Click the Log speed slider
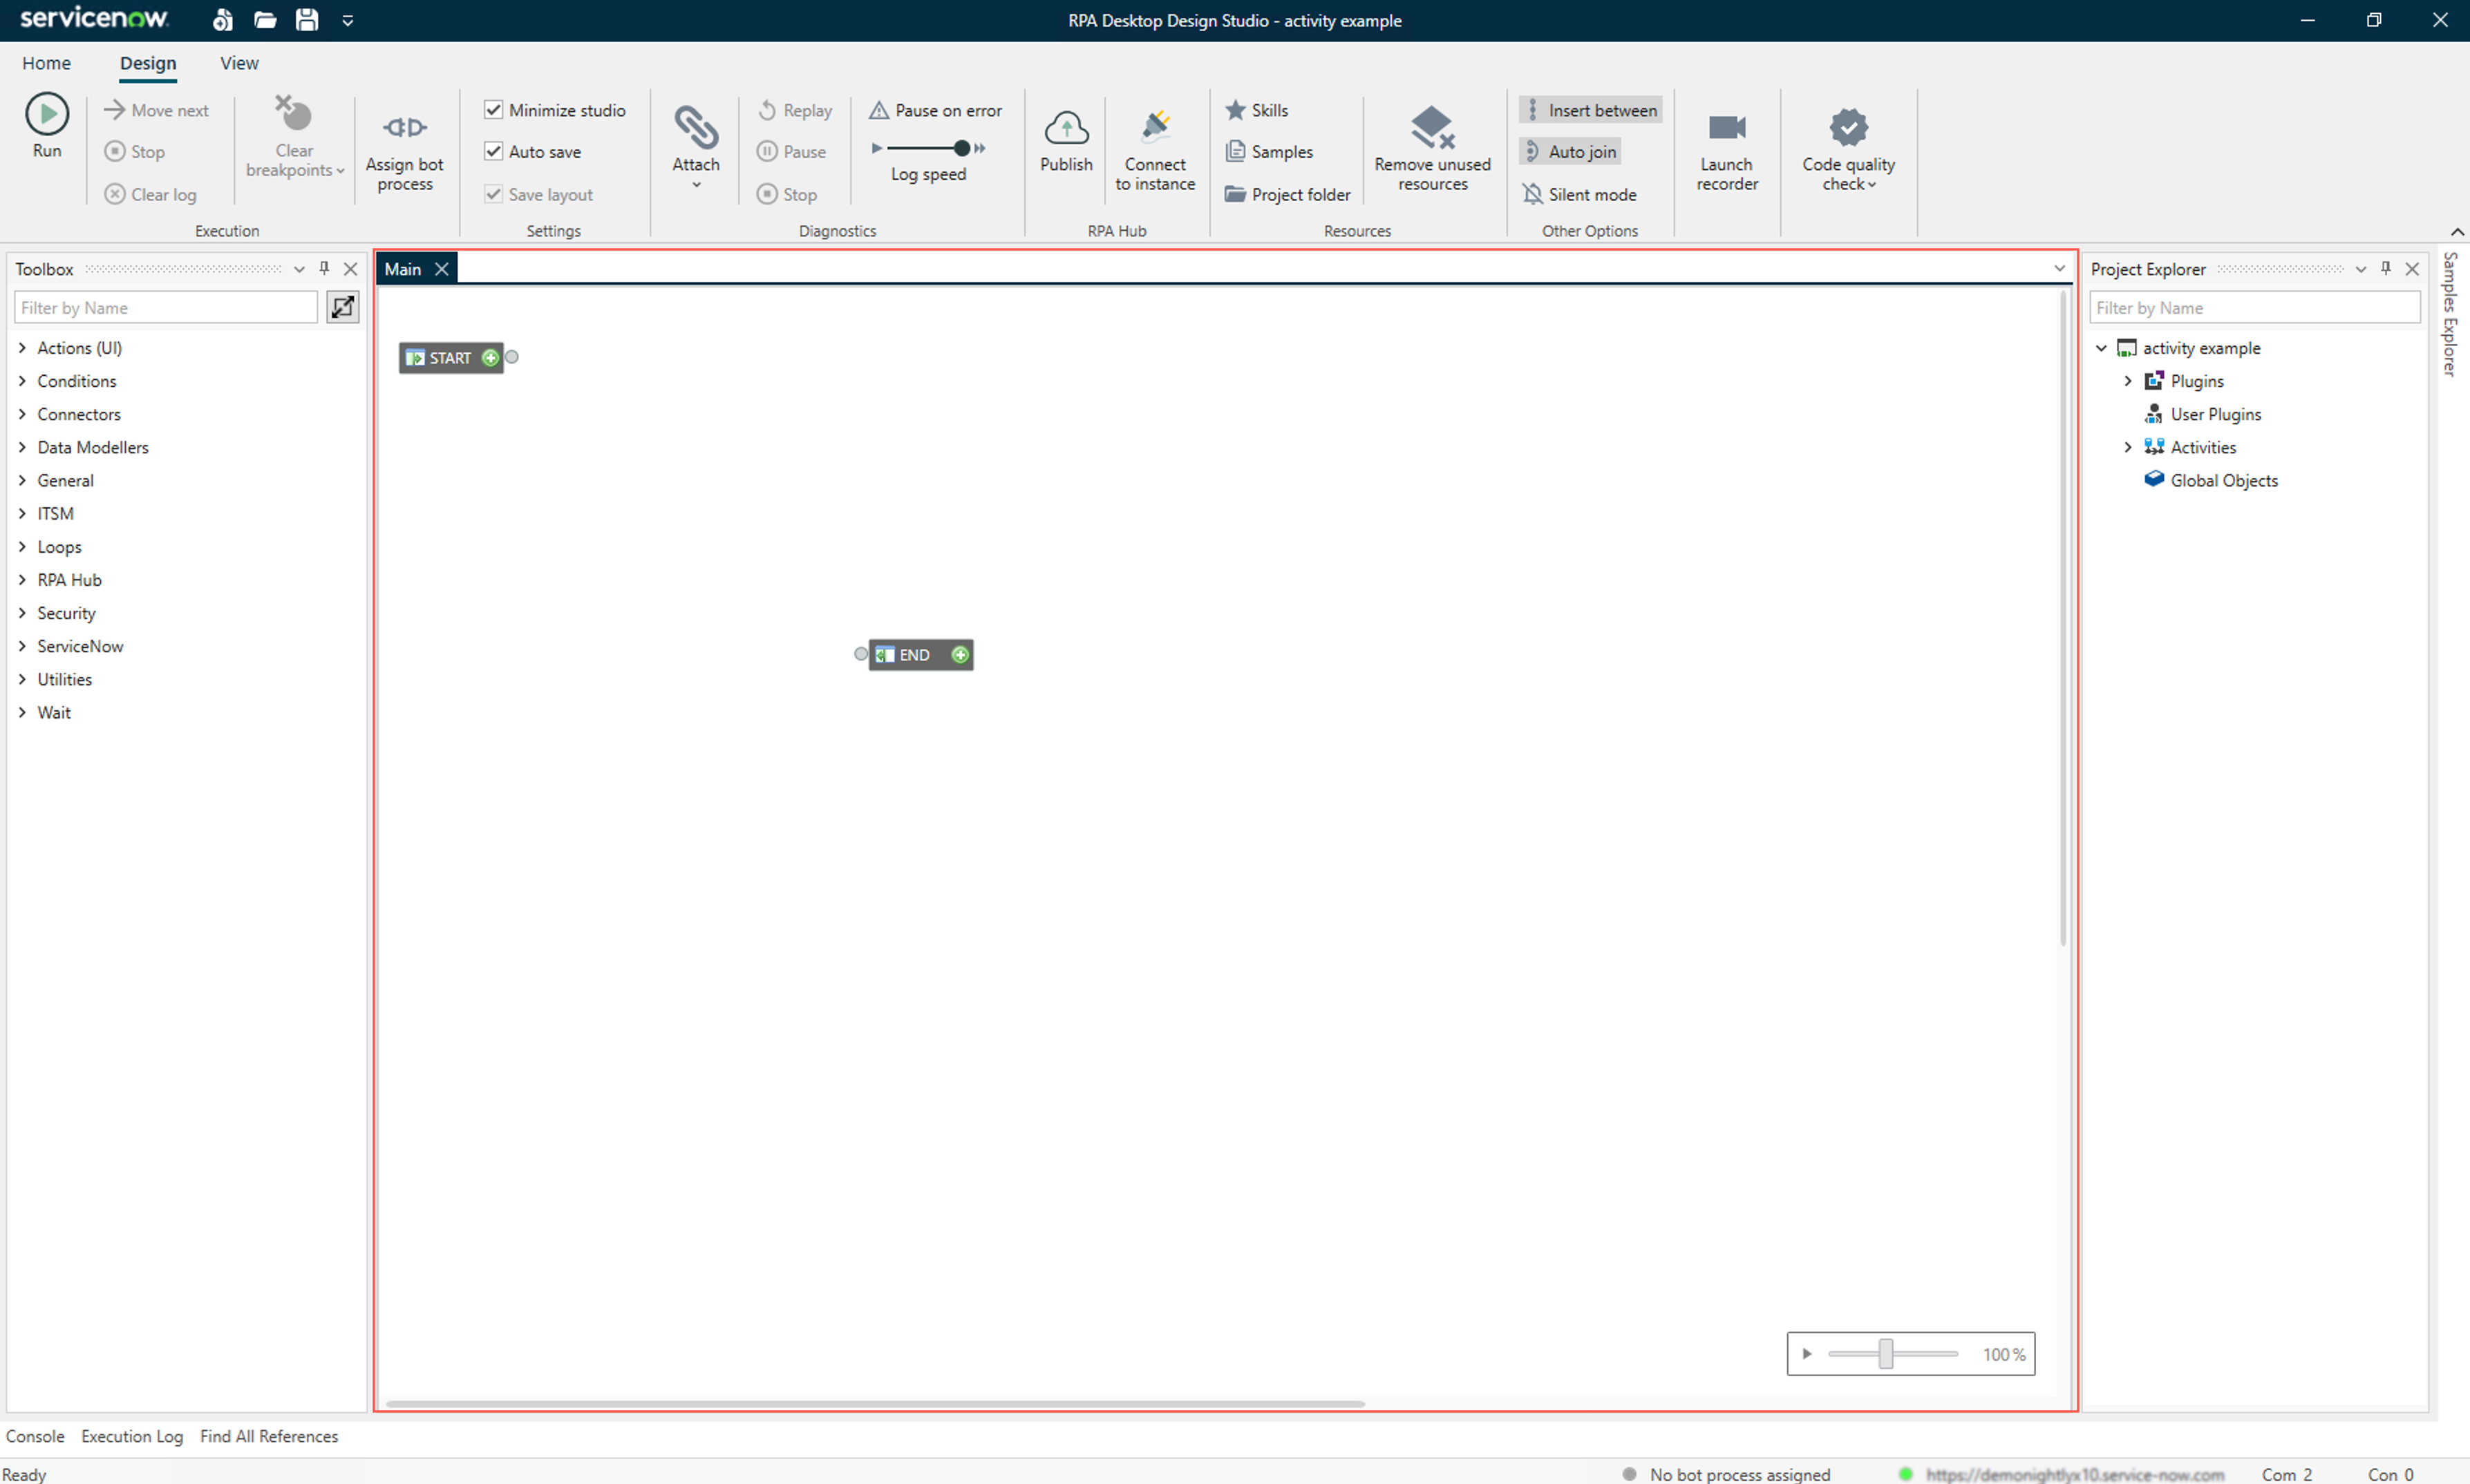Image resolution: width=2470 pixels, height=1484 pixels. 928,148
